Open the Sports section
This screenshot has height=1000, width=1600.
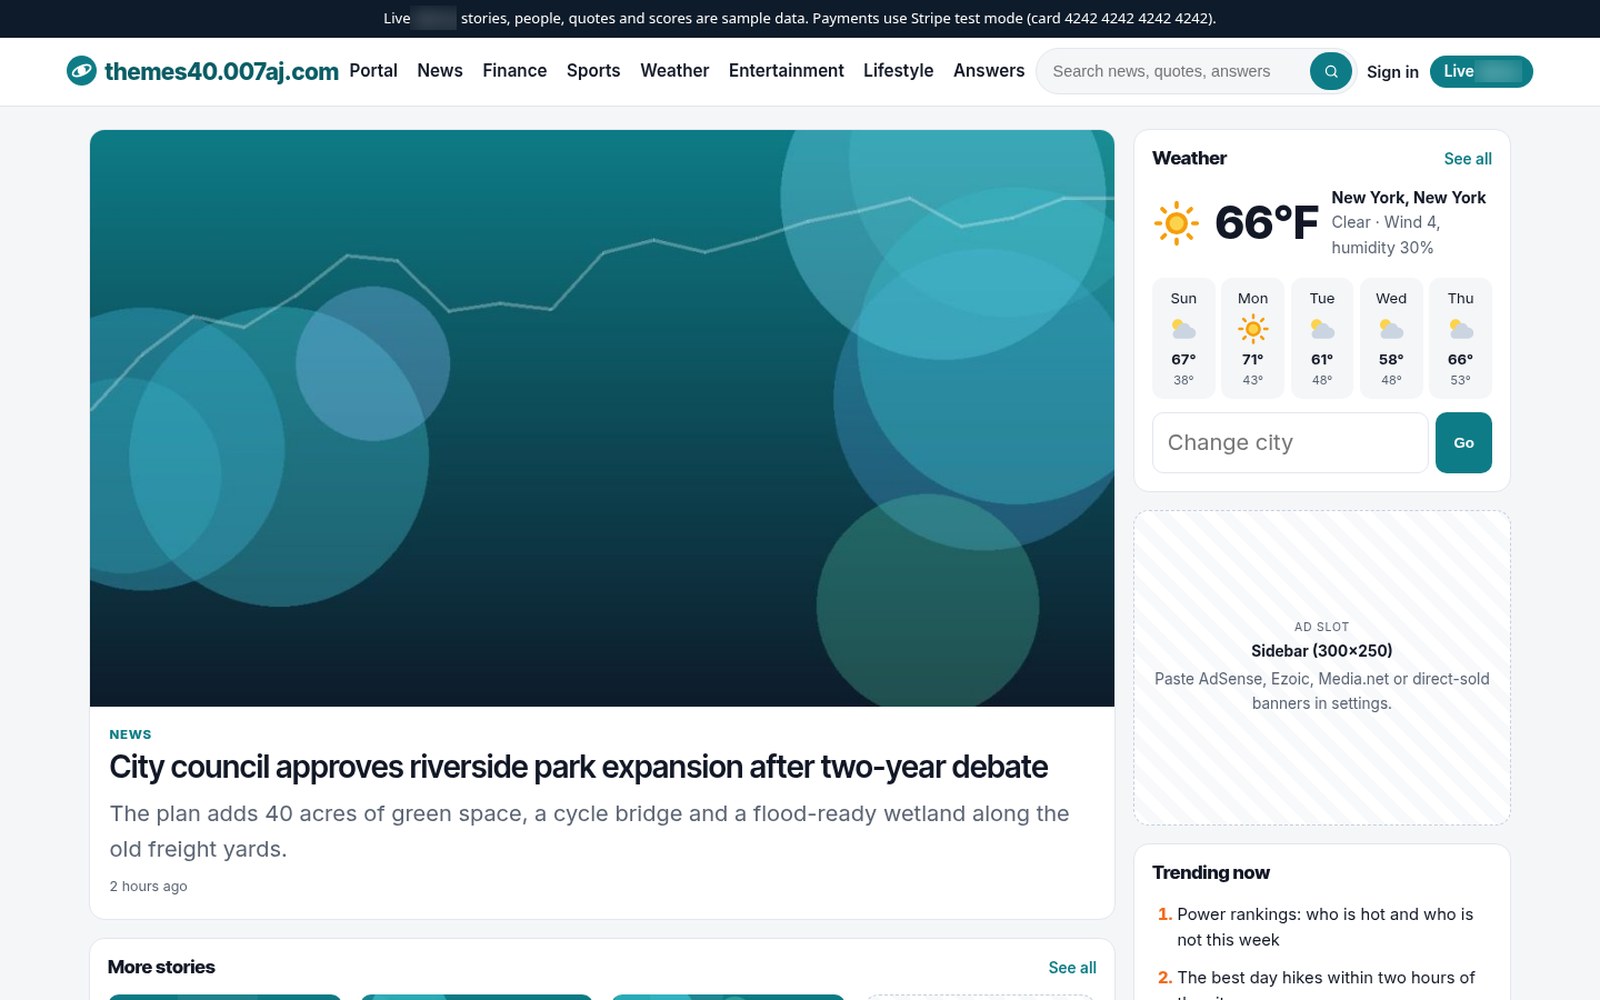593,71
